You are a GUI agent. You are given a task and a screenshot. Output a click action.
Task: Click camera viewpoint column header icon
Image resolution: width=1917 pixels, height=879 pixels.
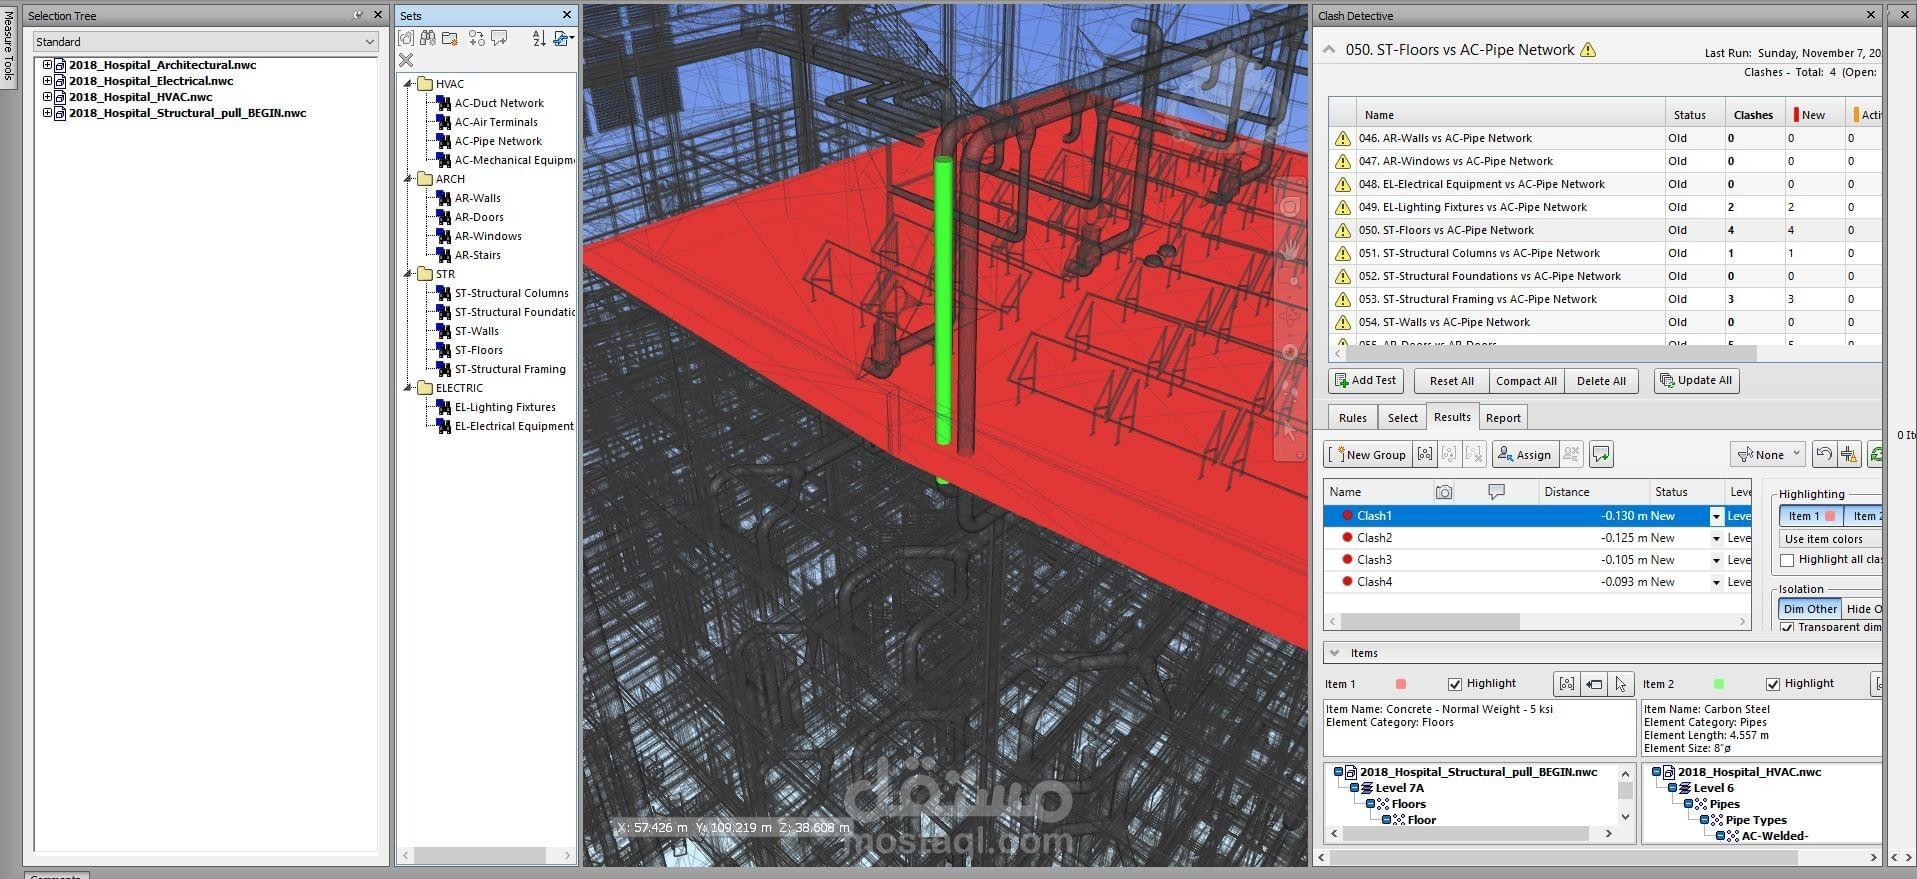(x=1444, y=492)
